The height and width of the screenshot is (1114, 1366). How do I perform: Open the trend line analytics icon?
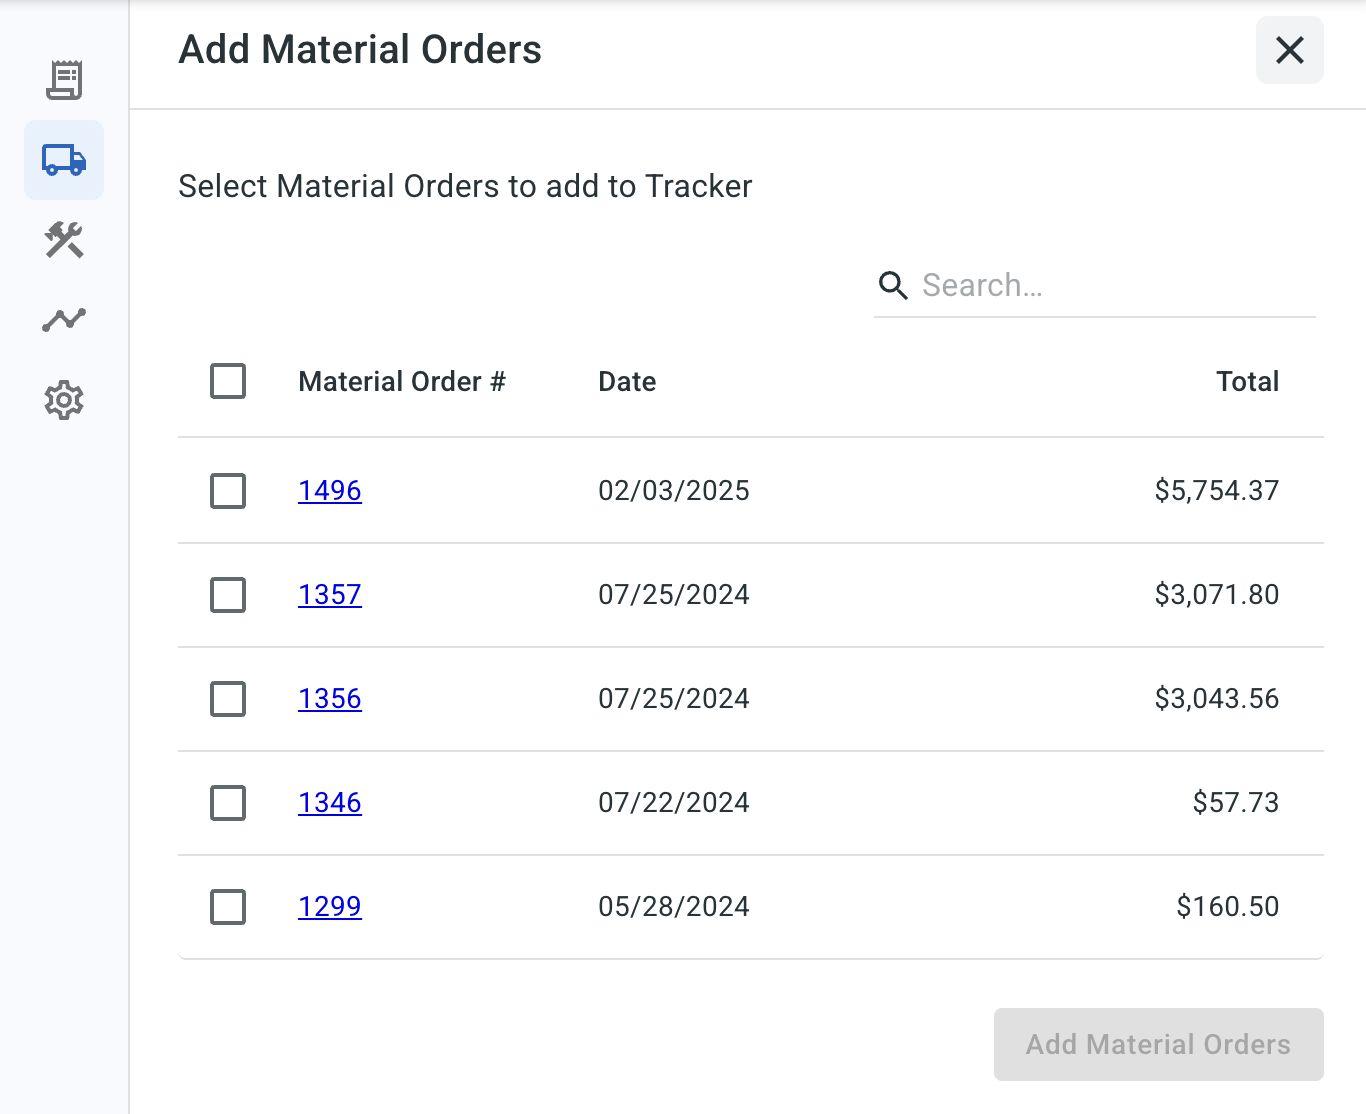[64, 320]
